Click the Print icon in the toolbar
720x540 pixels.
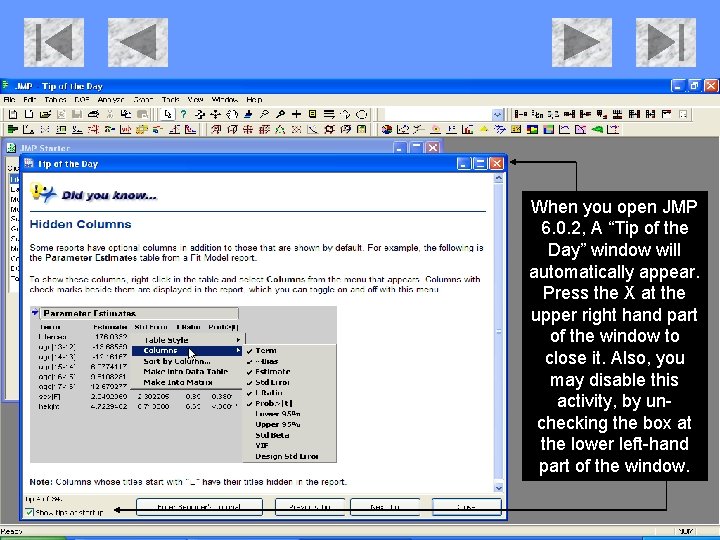(x=93, y=114)
